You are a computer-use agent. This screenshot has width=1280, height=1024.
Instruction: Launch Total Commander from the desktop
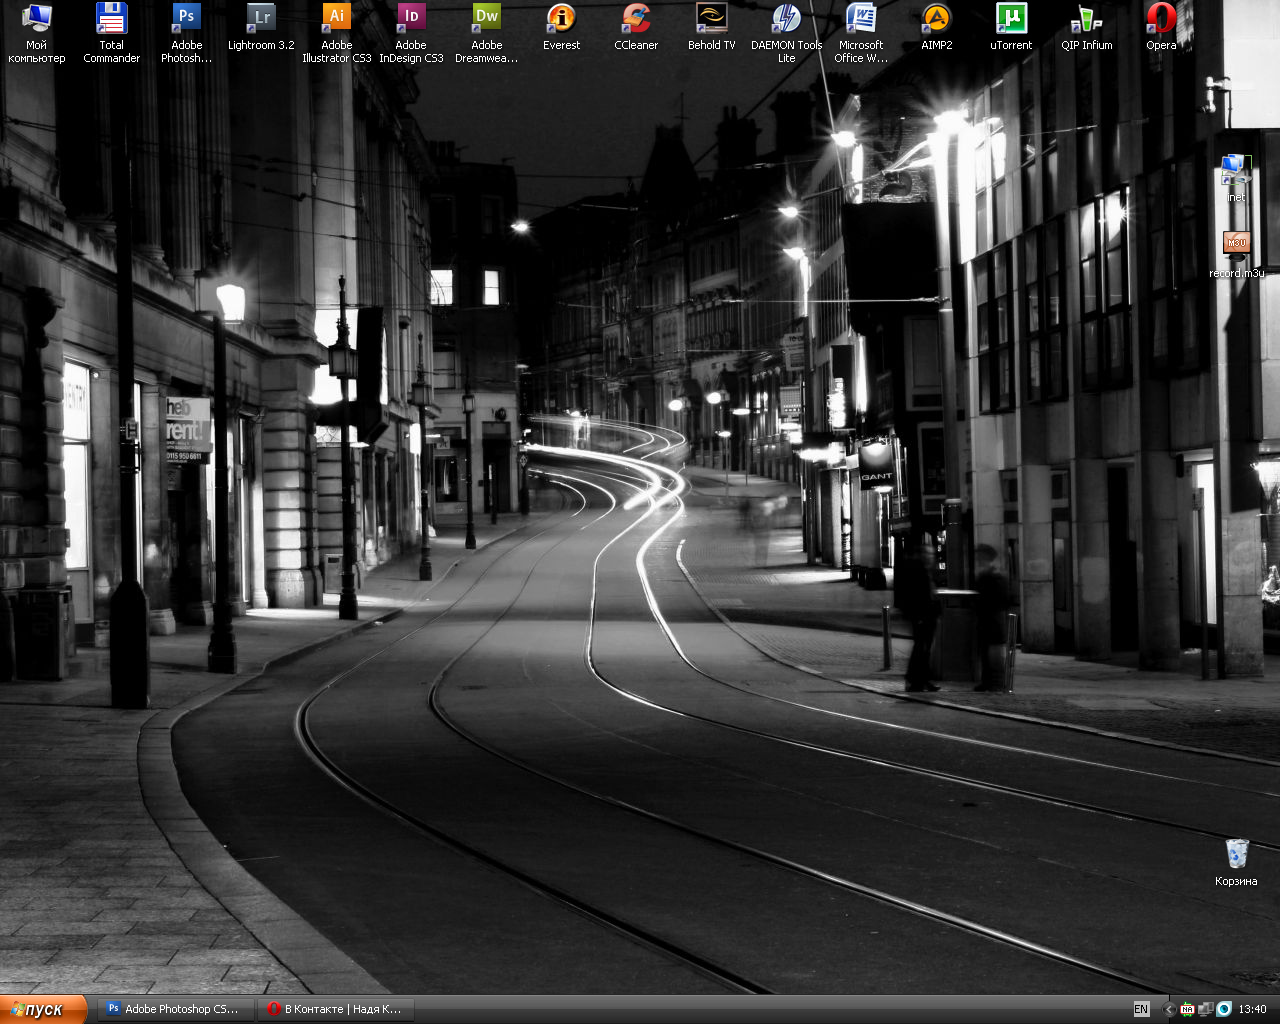[111, 19]
